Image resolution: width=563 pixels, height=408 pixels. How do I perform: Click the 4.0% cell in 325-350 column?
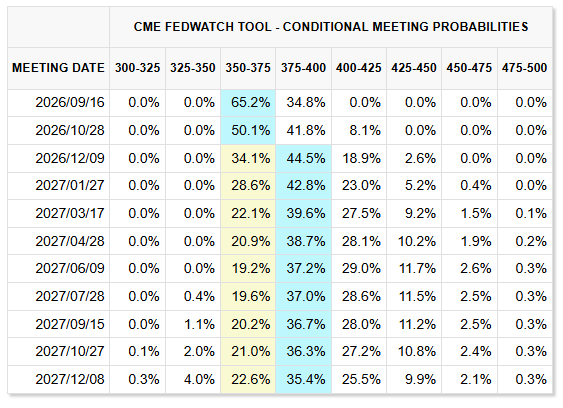click(x=193, y=379)
